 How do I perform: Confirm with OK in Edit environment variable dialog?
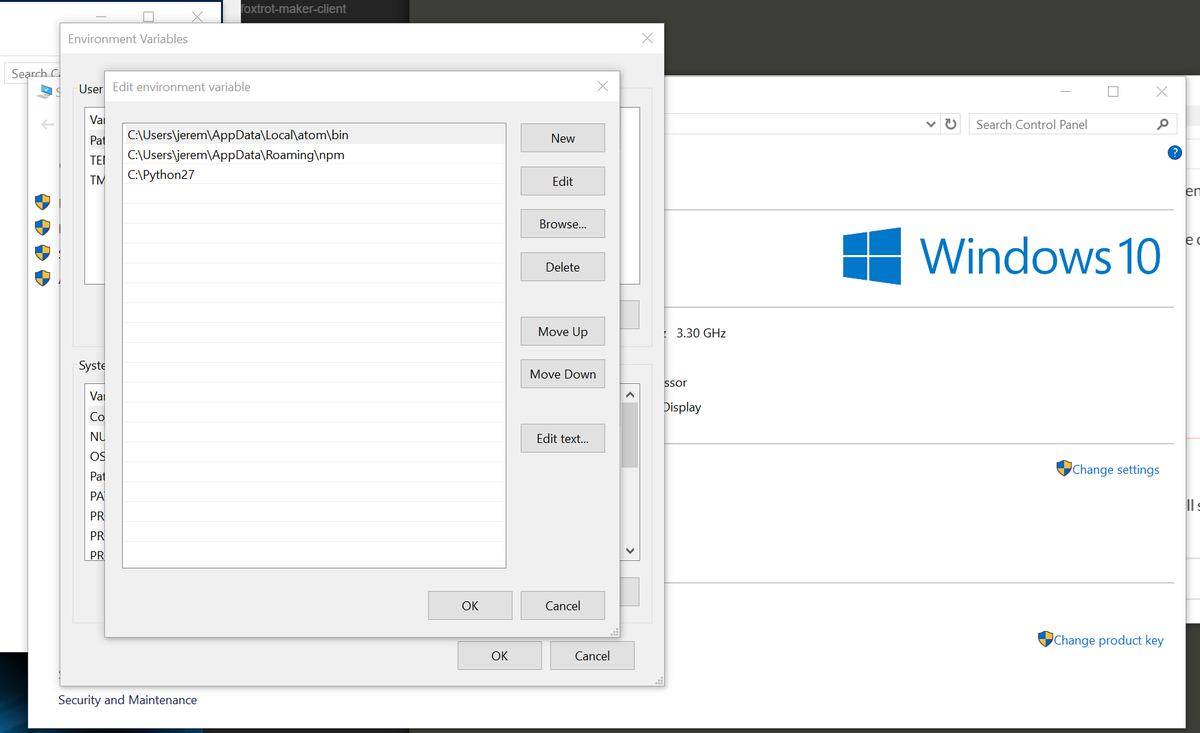470,605
